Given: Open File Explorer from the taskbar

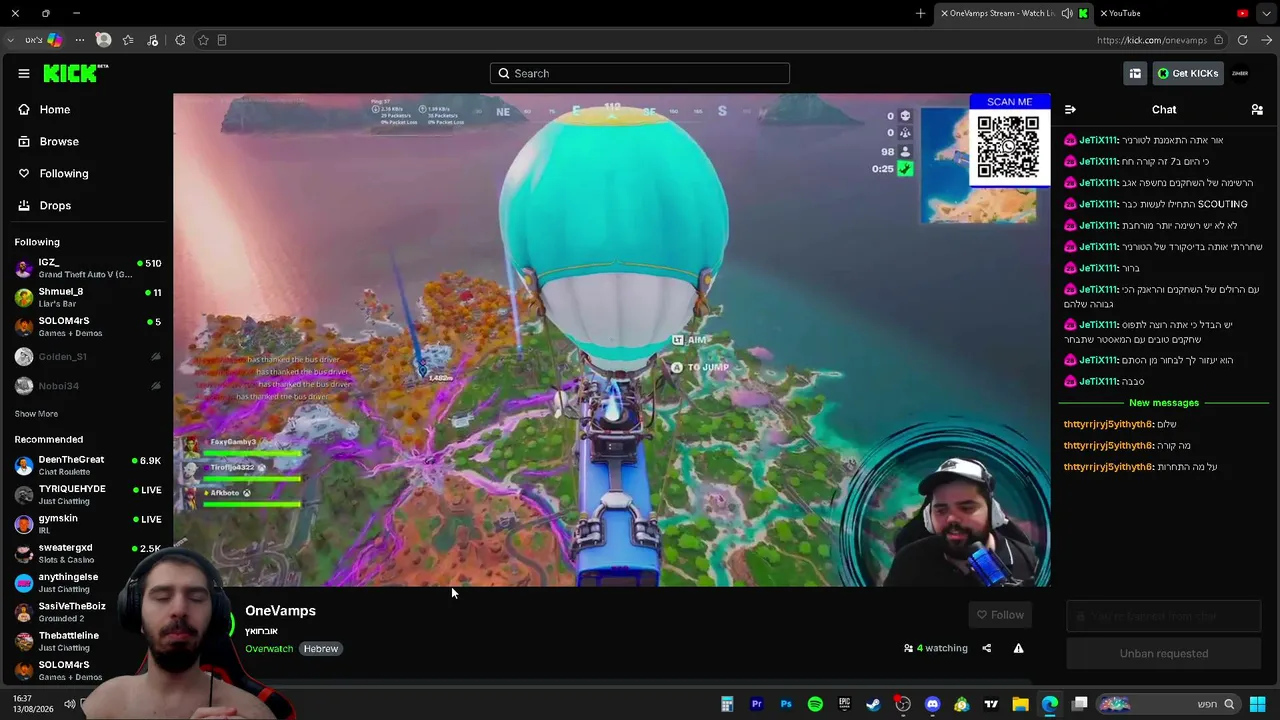Looking at the screenshot, I should coord(1020,704).
